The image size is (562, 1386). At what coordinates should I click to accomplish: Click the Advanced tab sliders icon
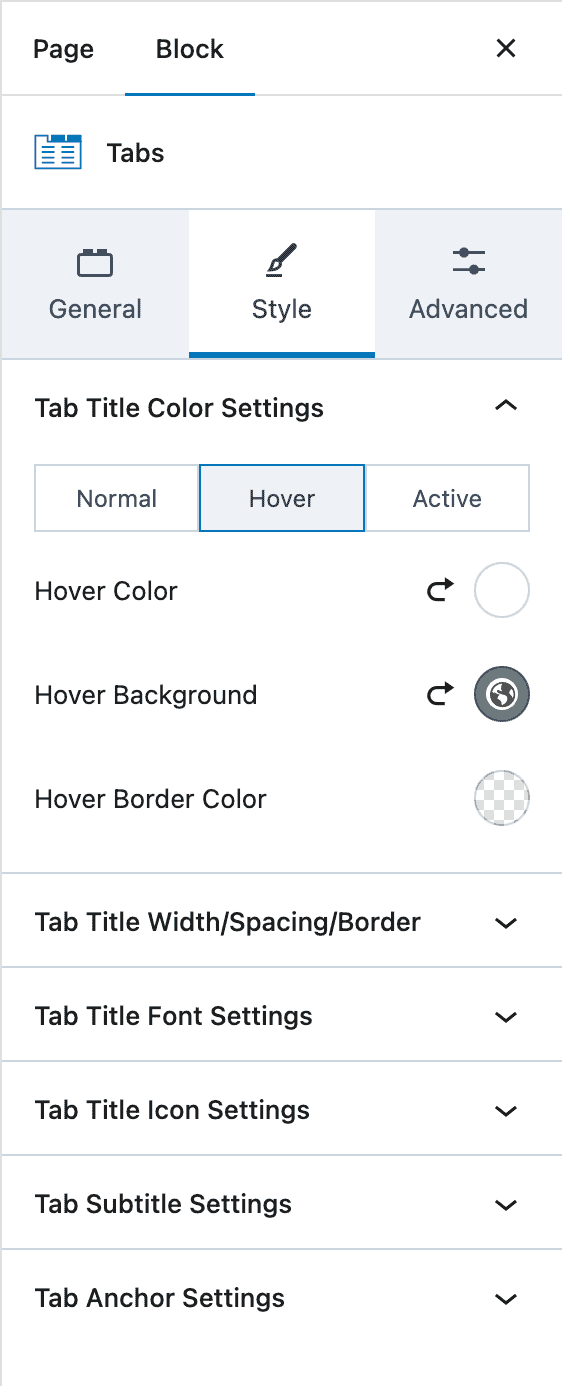(468, 263)
